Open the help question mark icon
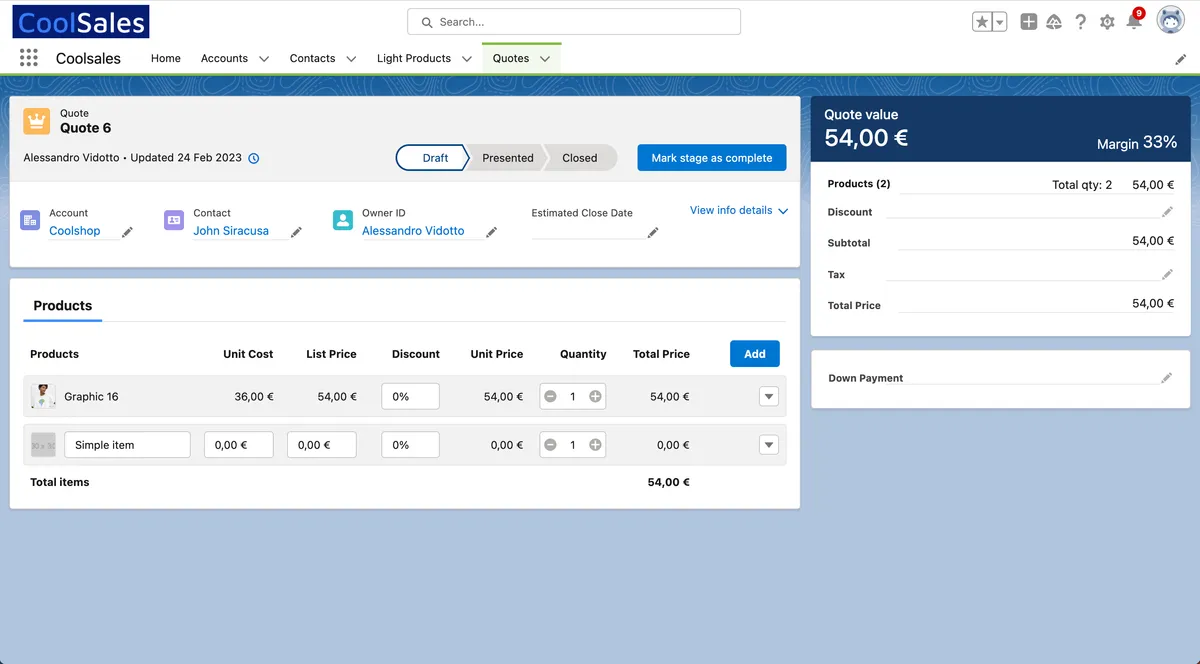Image resolution: width=1200 pixels, height=664 pixels. pyautogui.click(x=1080, y=22)
